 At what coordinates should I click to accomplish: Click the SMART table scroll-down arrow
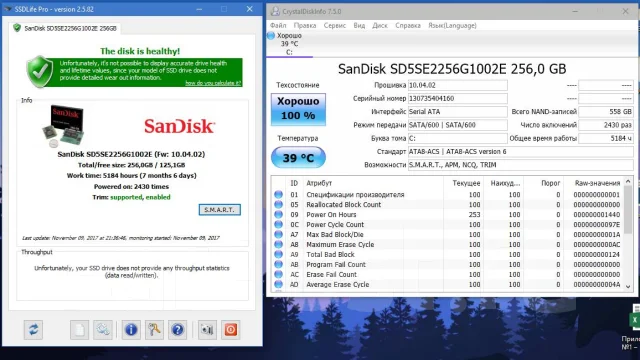point(628,287)
